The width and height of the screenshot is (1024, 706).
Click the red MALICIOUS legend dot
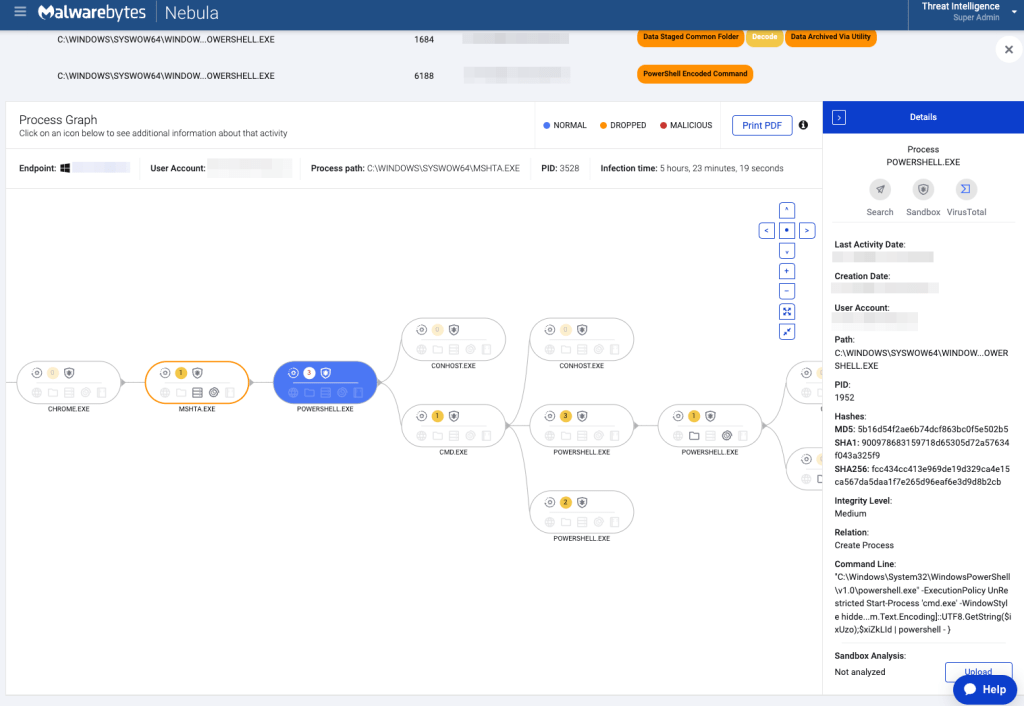[x=664, y=125]
